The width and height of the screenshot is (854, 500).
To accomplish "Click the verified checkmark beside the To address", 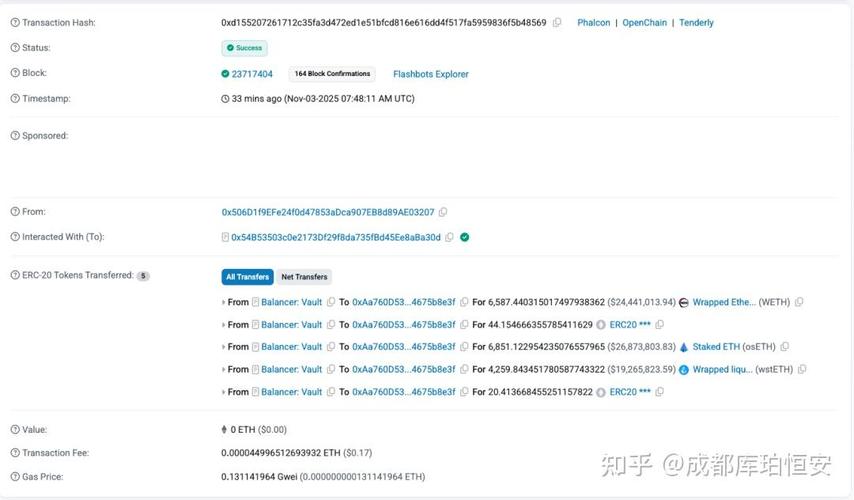I will coord(465,237).
